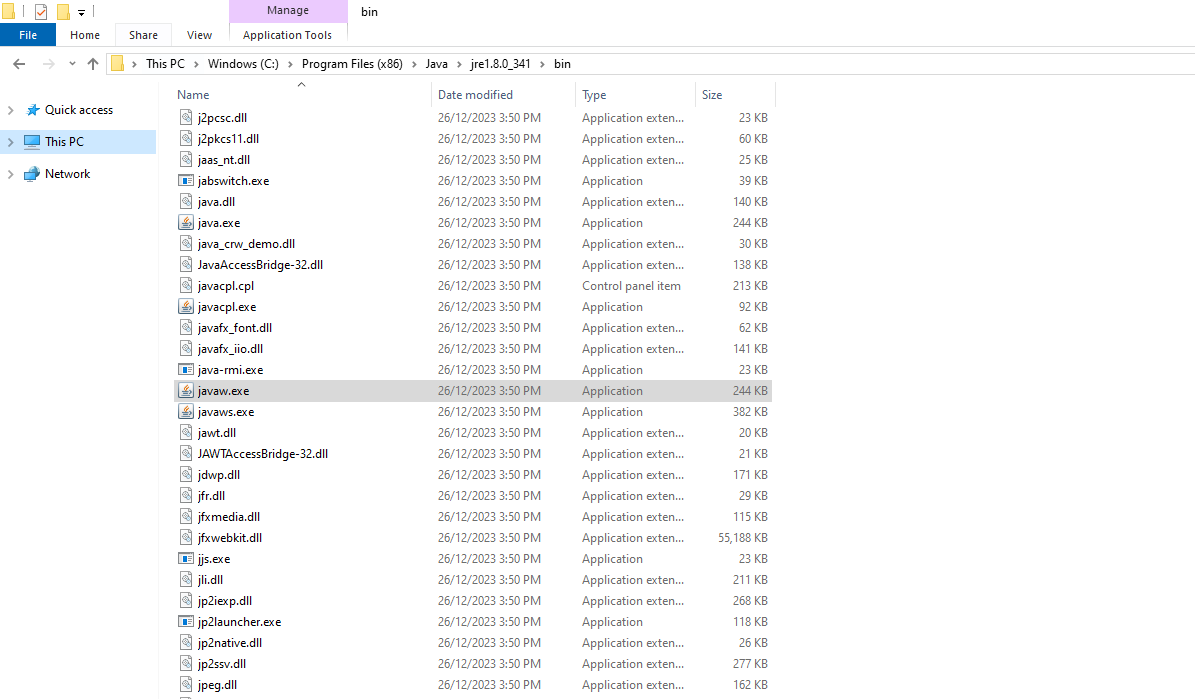Click the jpeg.dll file icon
The width and height of the screenshot is (1195, 699).
click(185, 685)
